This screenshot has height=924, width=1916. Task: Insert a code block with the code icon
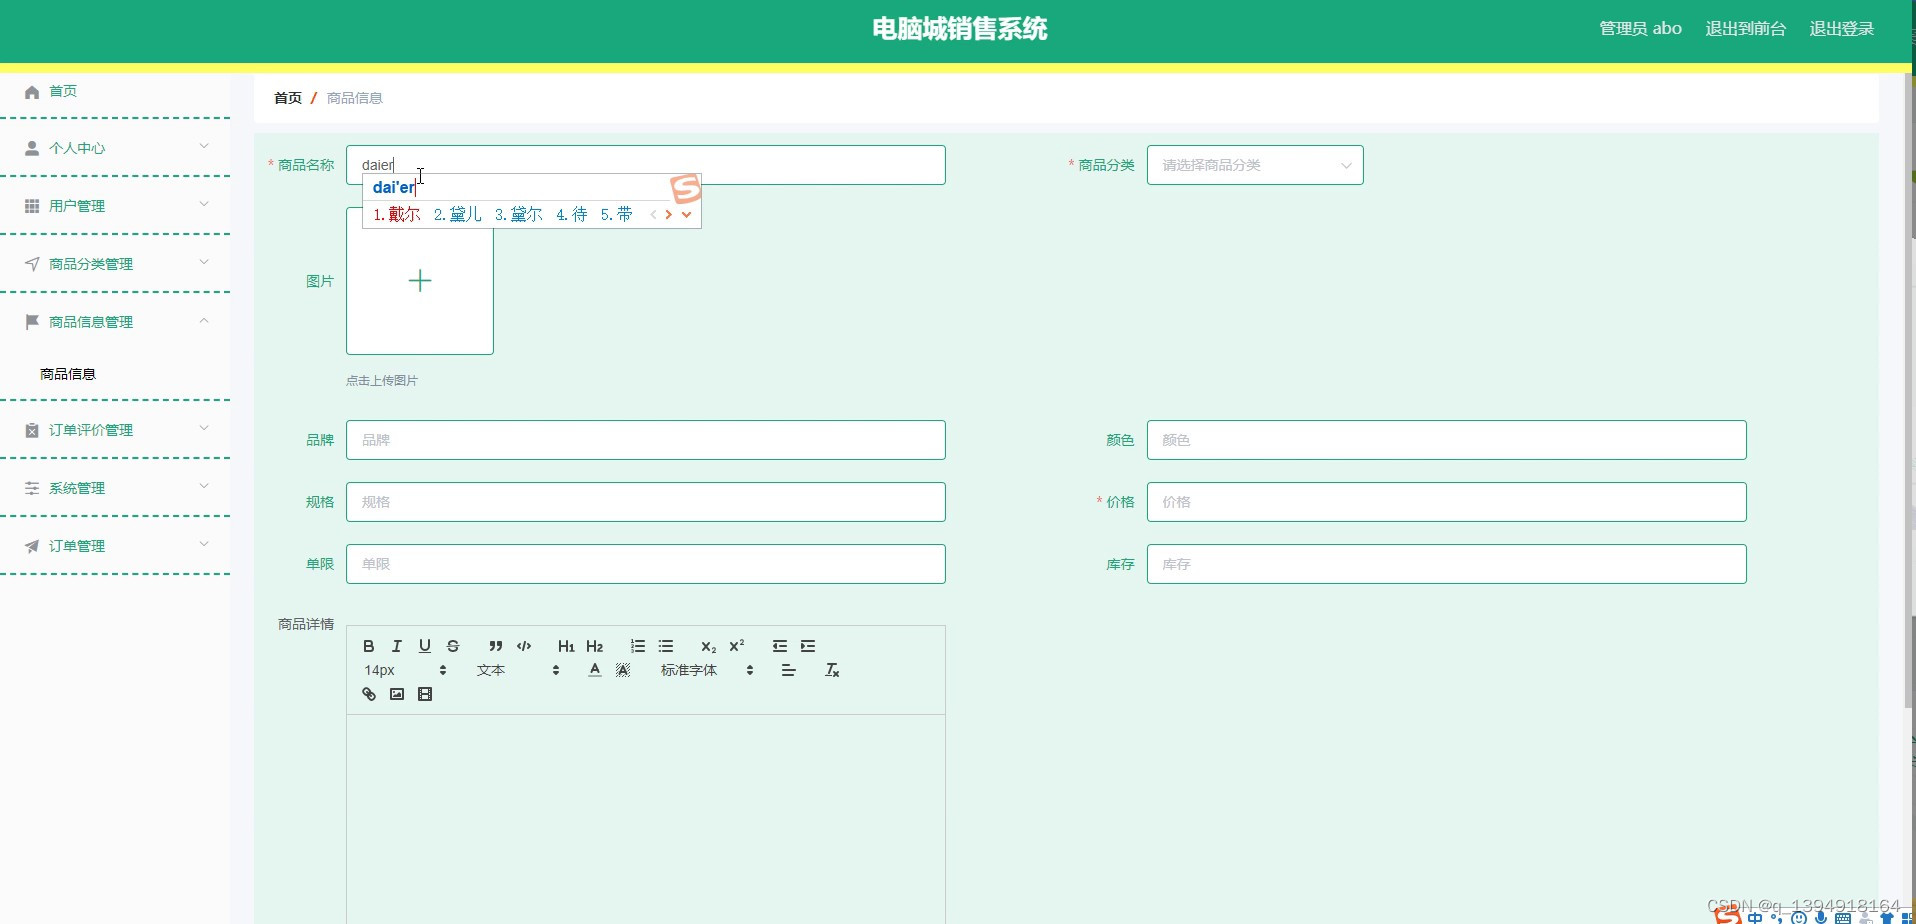(524, 646)
